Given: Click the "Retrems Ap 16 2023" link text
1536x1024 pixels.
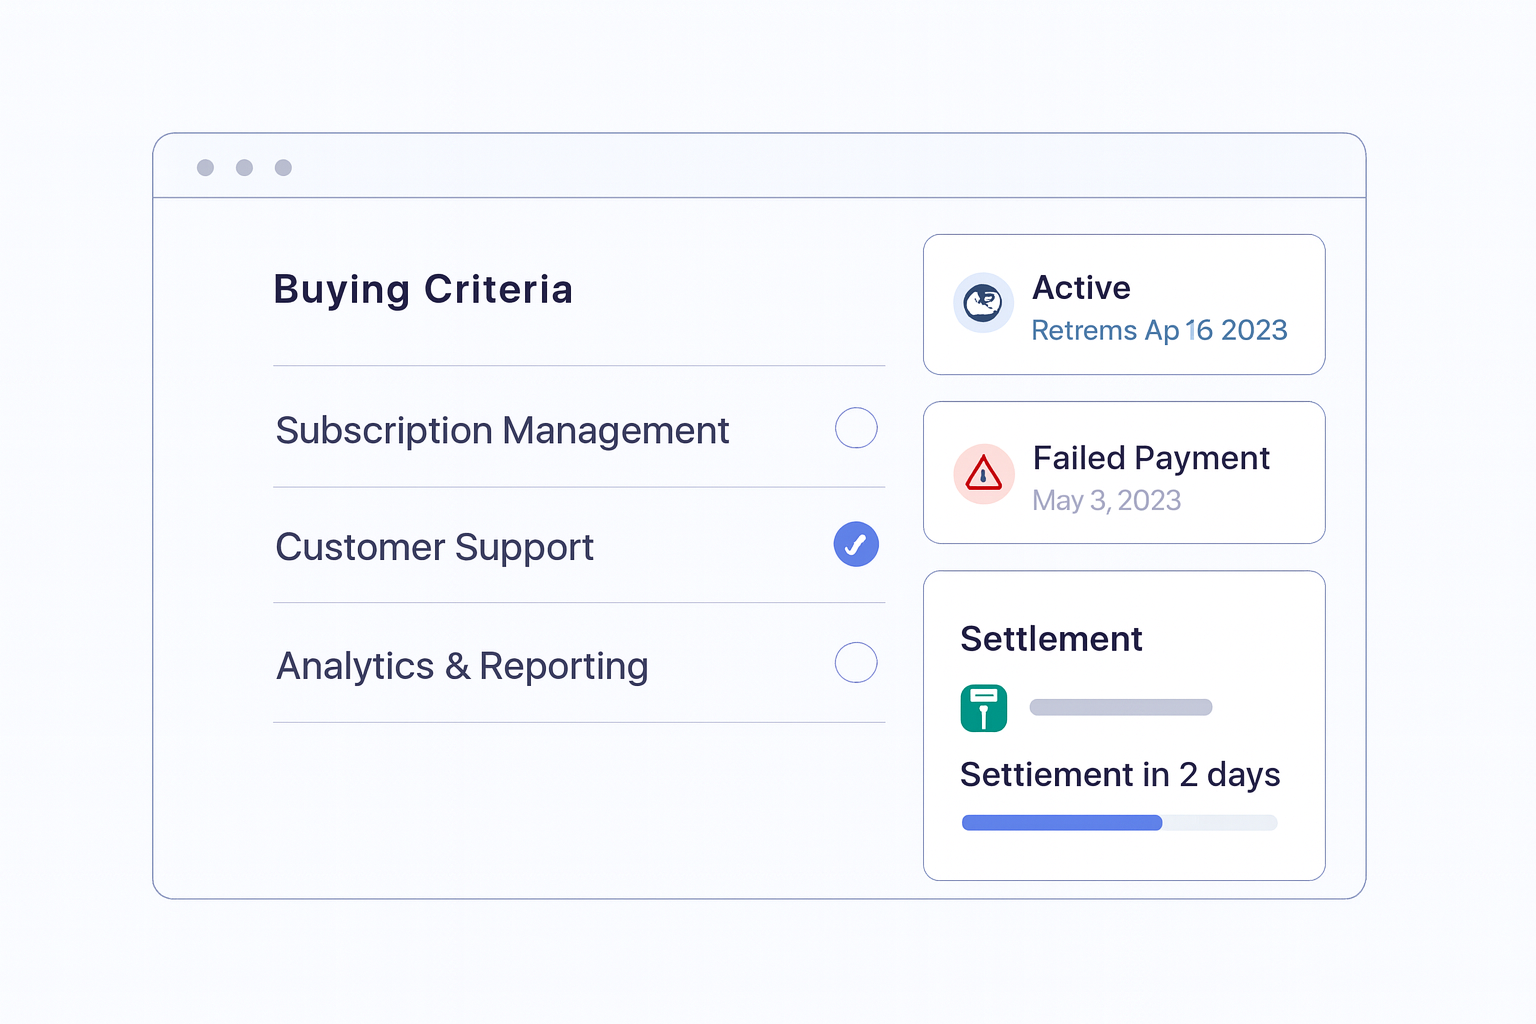Looking at the screenshot, I should 1159,330.
